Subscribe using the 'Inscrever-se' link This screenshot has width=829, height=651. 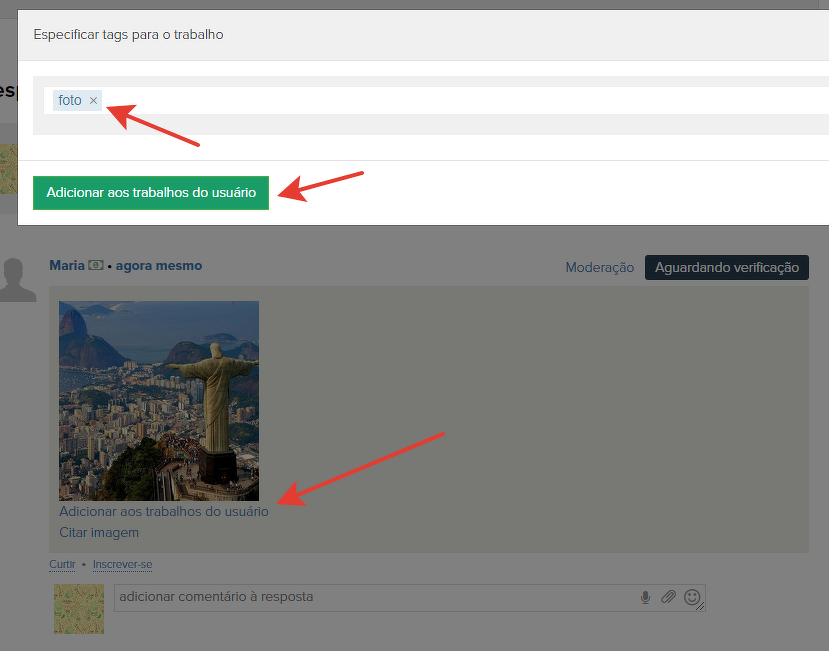coord(122,565)
